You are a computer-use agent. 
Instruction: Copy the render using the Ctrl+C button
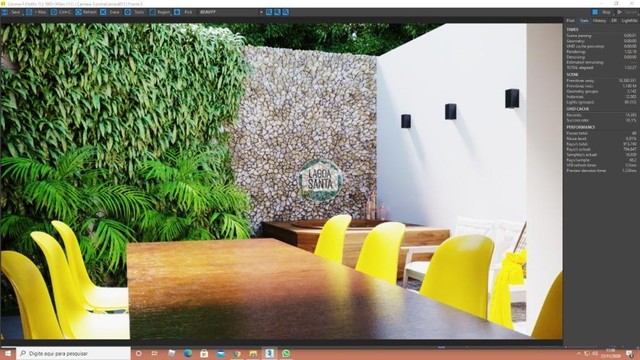coord(61,12)
